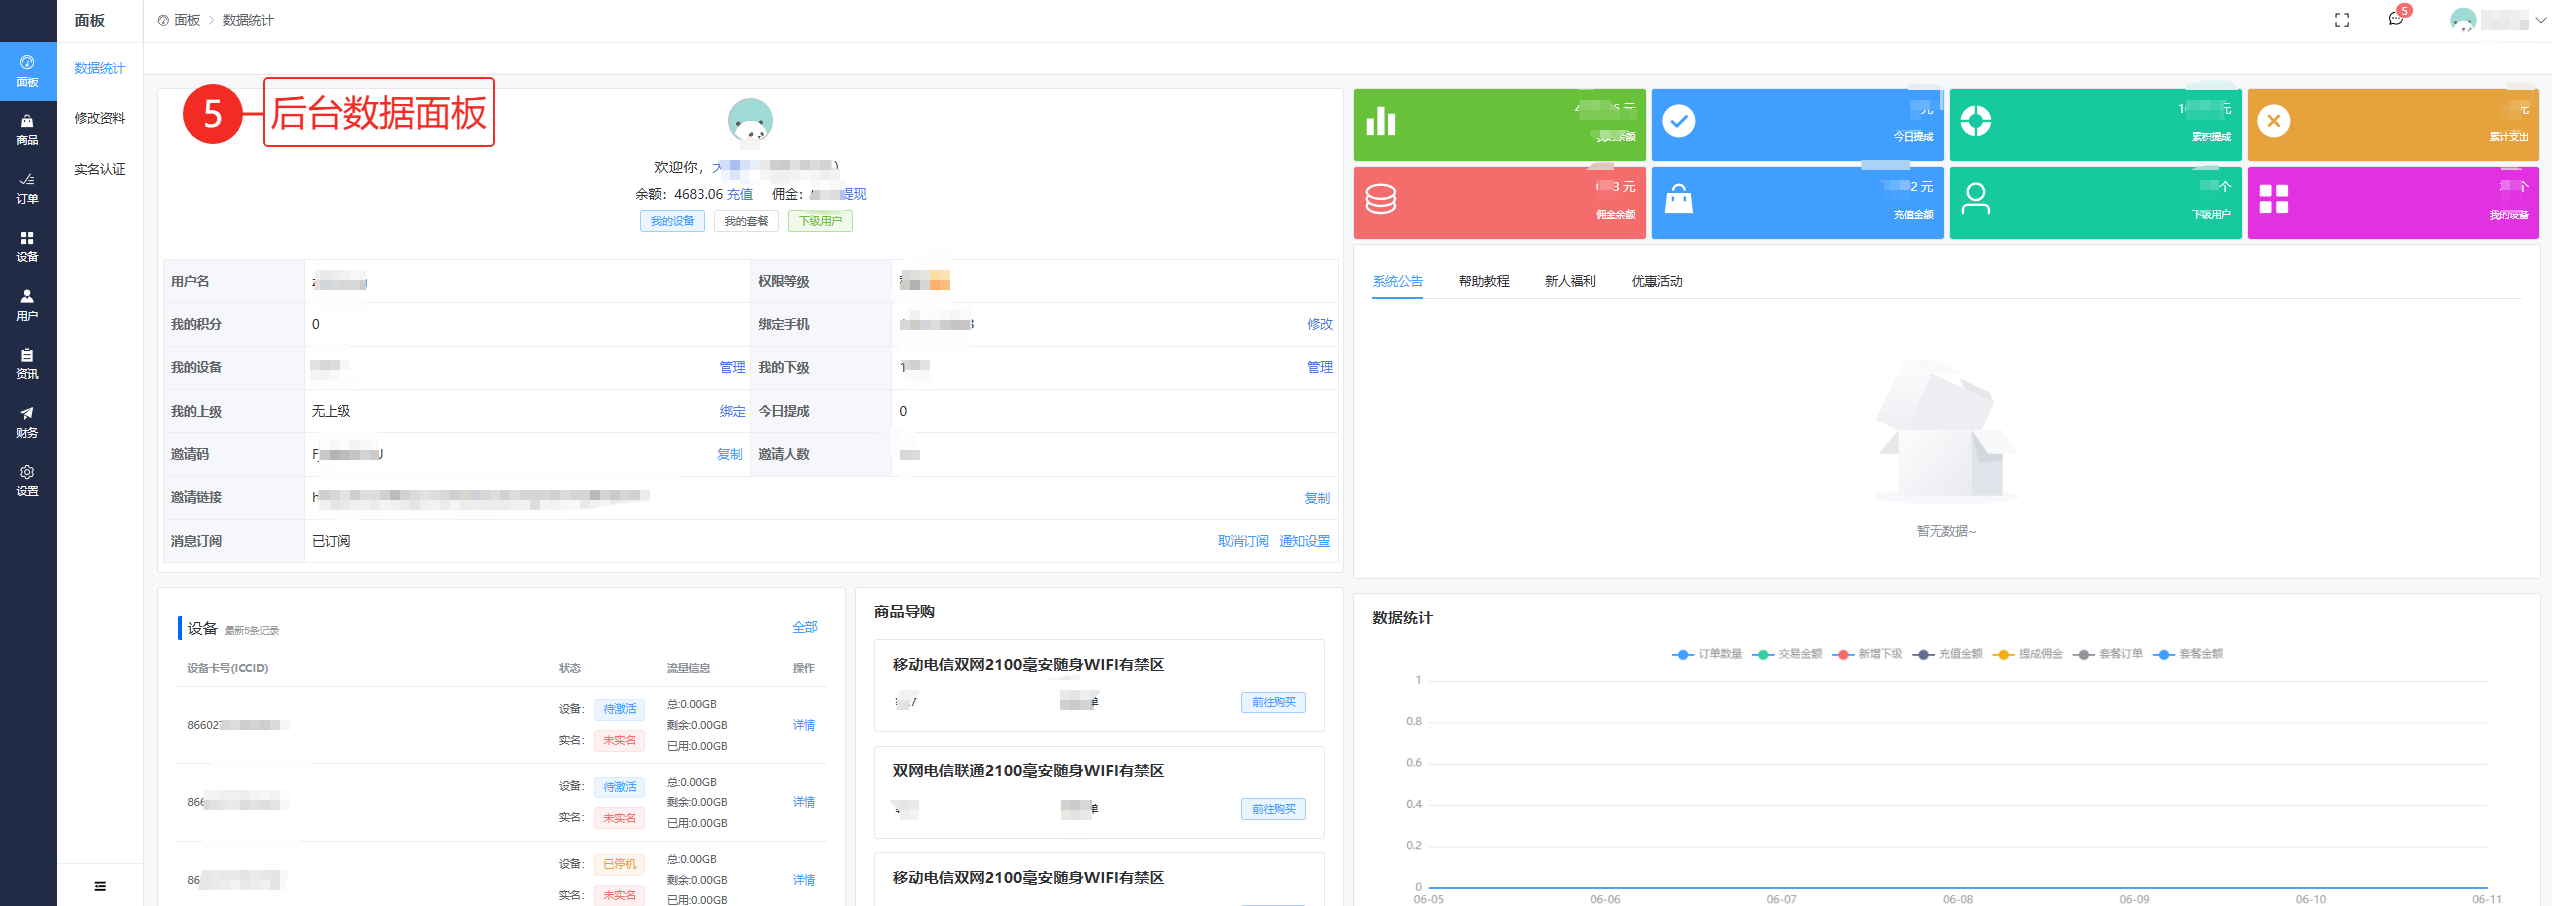Click 修改 next to 绑定手机
Image resolution: width=2552 pixels, height=906 pixels.
(1320, 324)
